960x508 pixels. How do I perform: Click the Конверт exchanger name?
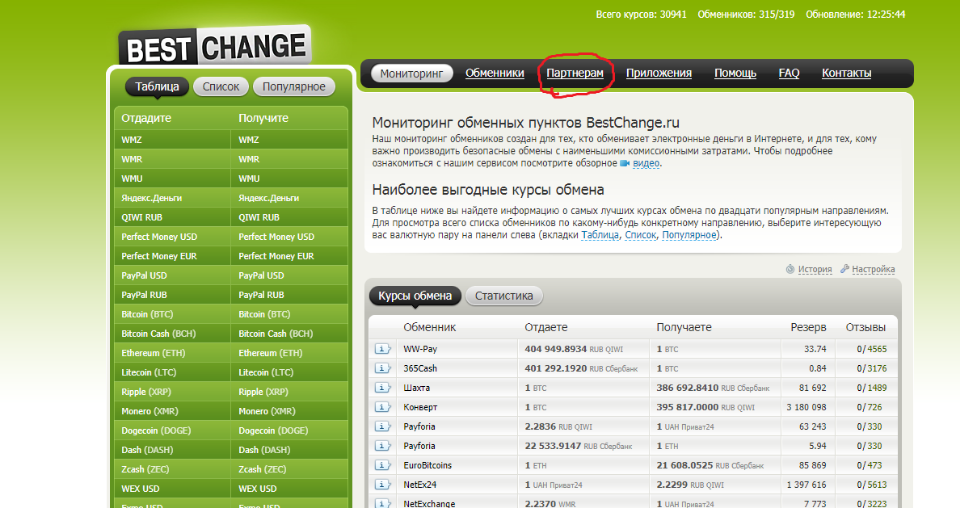pos(420,407)
